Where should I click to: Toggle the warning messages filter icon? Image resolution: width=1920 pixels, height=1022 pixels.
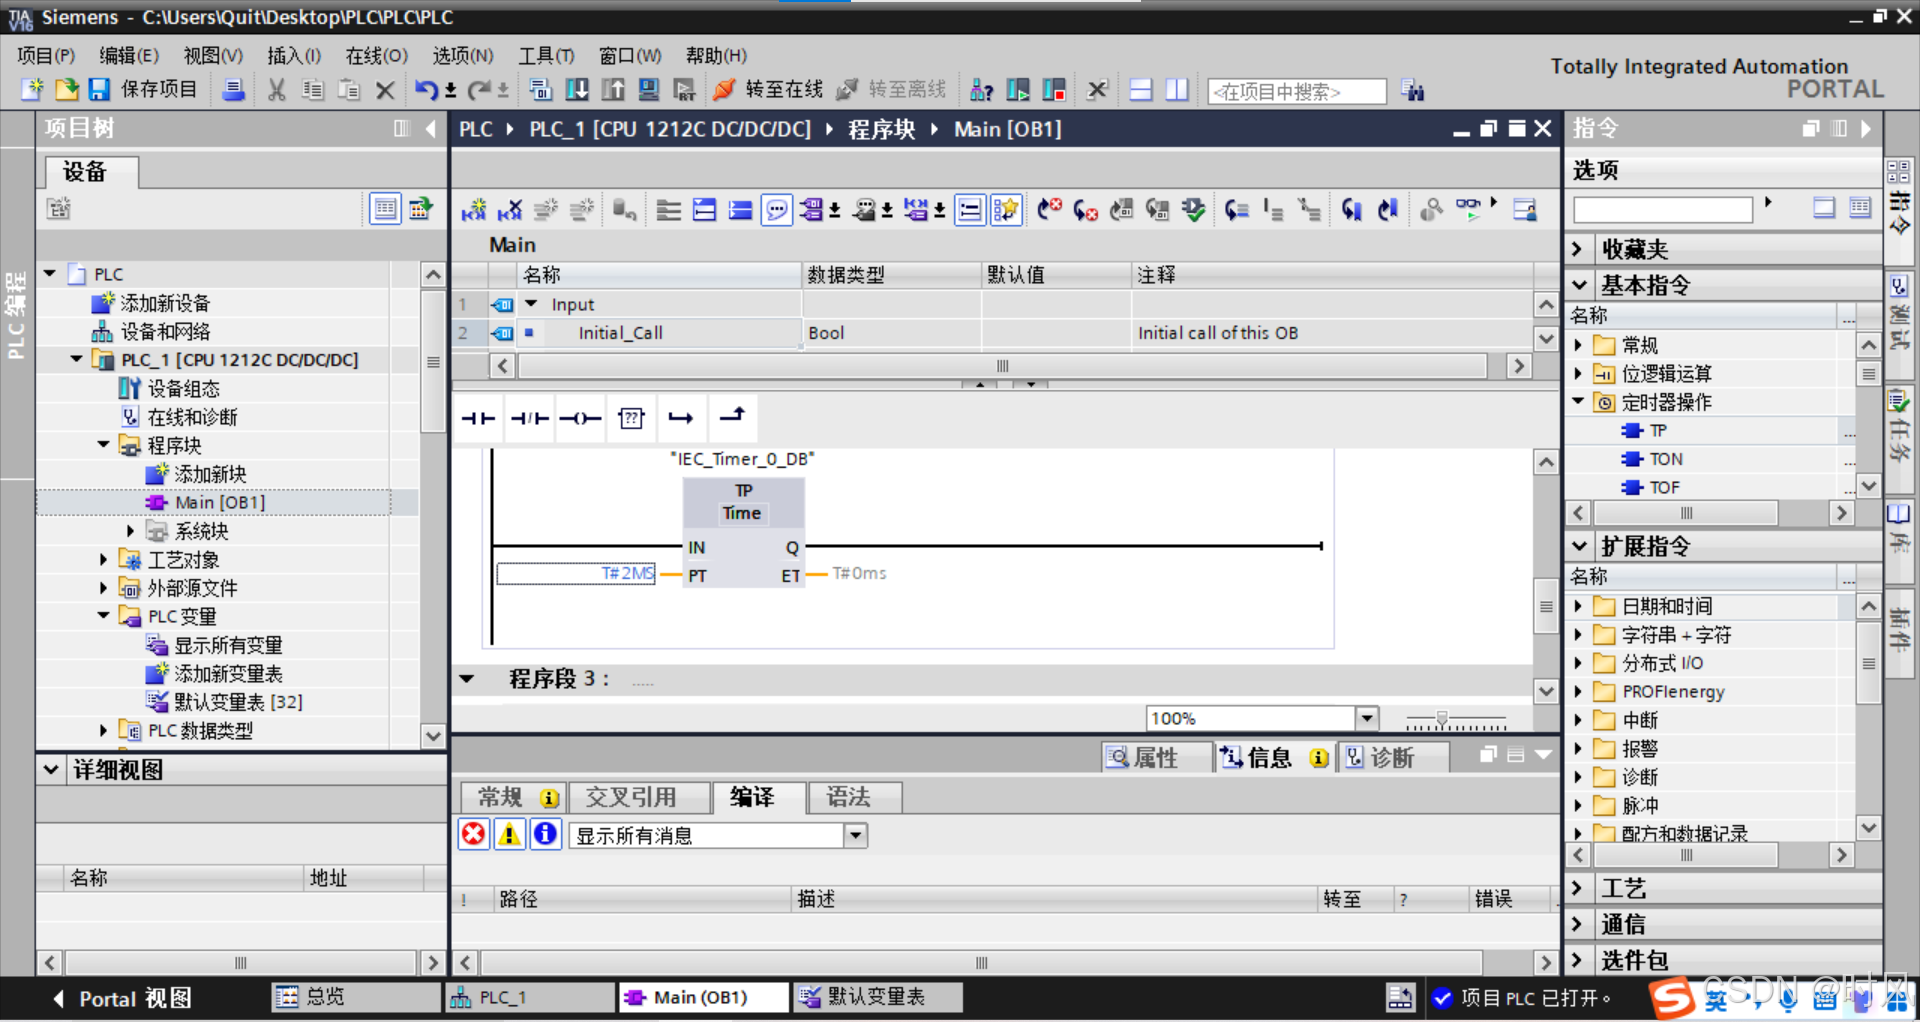click(510, 834)
